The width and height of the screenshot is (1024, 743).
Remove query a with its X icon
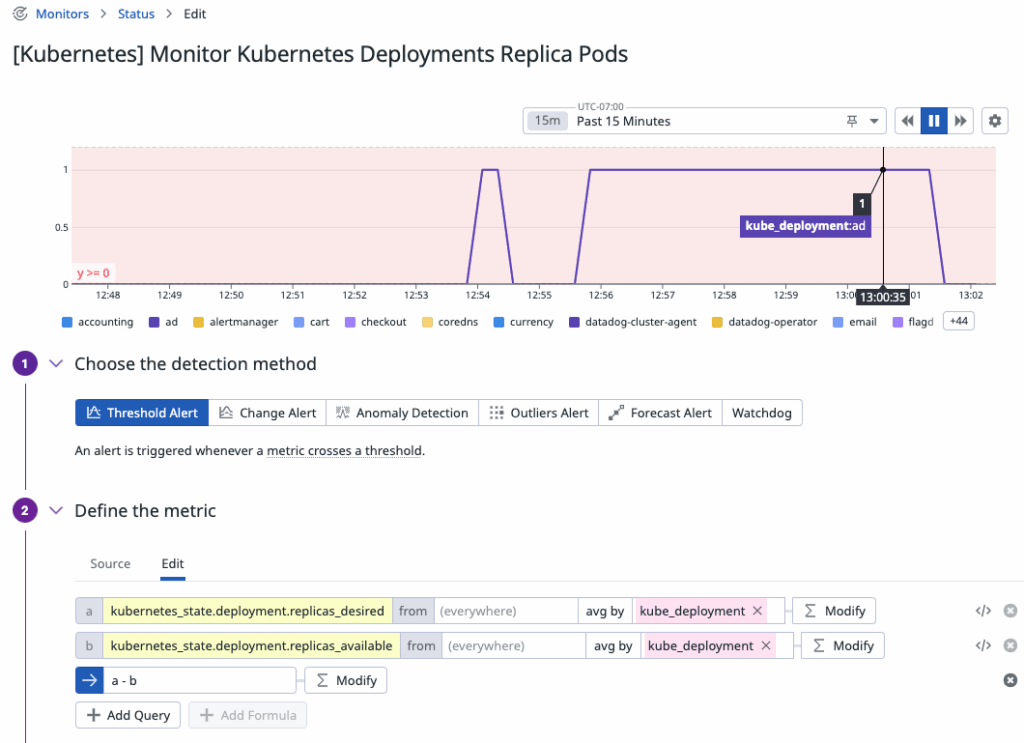[x=1010, y=611]
